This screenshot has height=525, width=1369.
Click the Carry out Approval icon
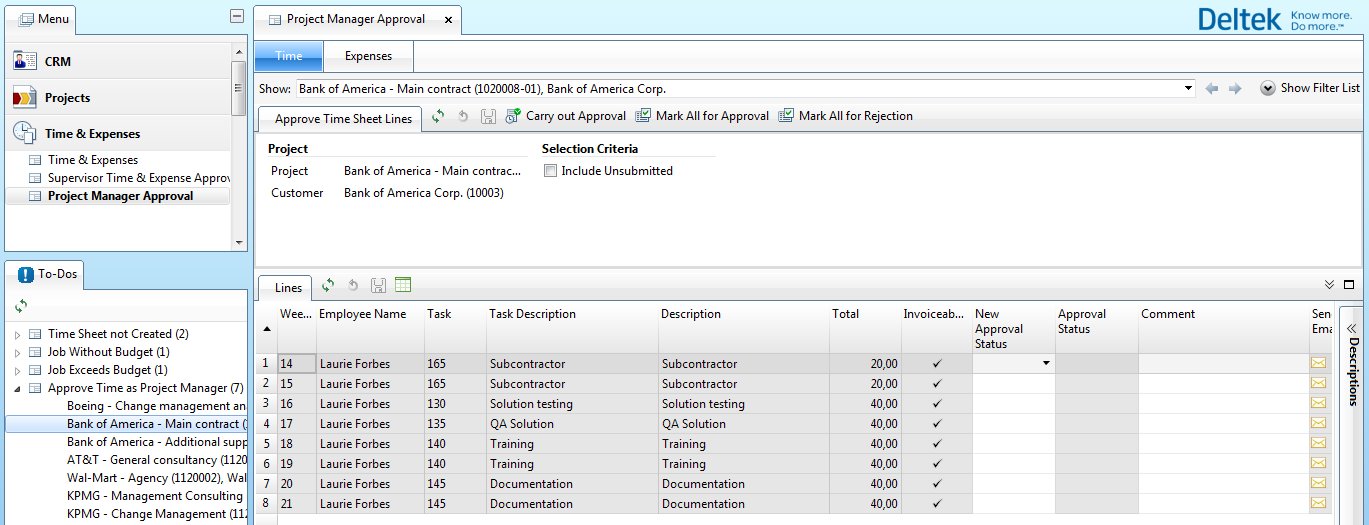pyautogui.click(x=513, y=116)
